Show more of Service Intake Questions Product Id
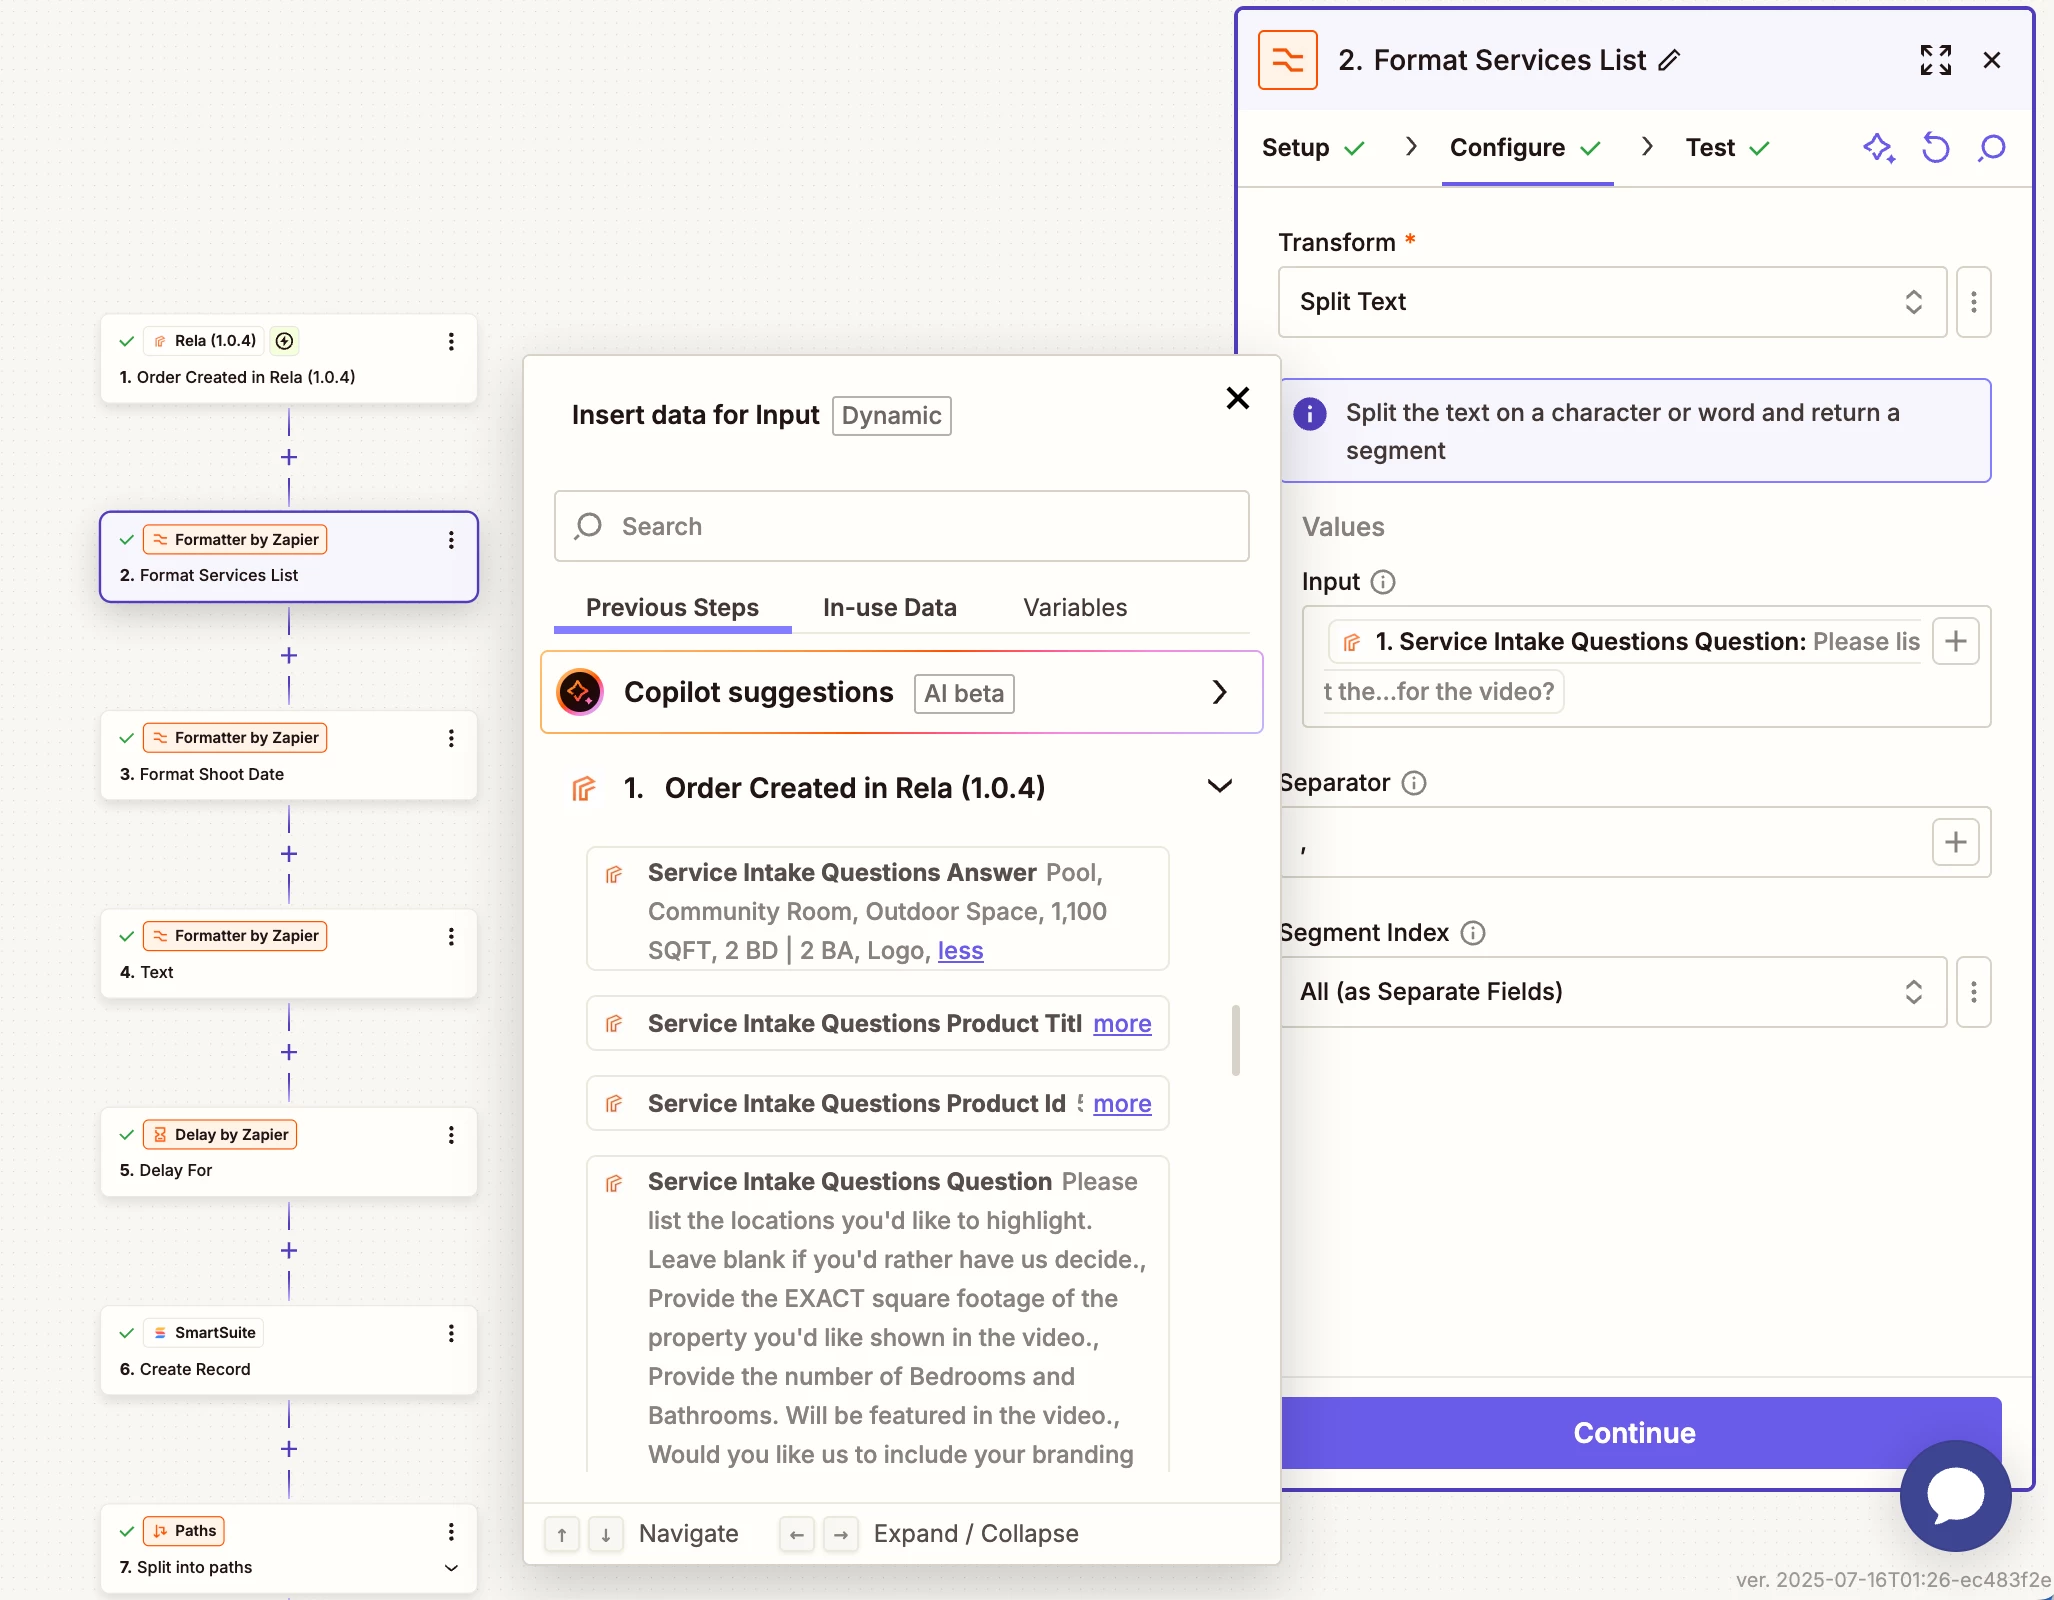The width and height of the screenshot is (2054, 1600). 1122,1104
